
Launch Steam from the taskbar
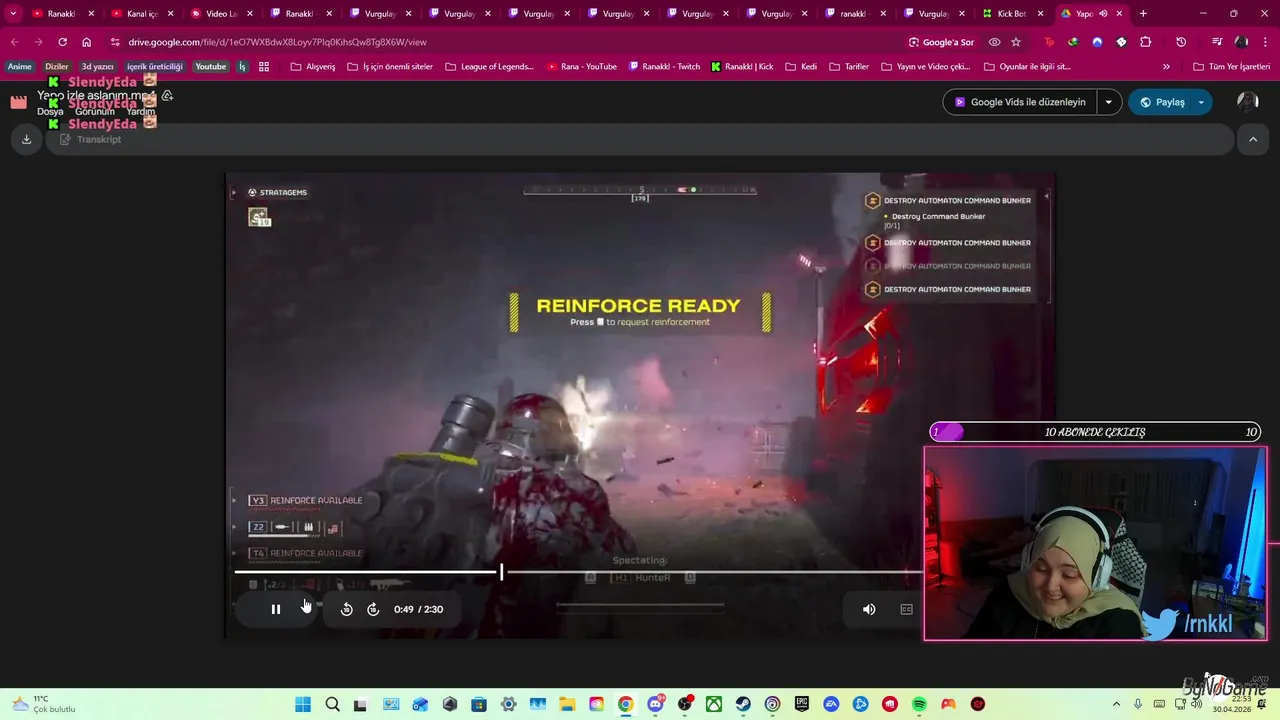coord(743,704)
